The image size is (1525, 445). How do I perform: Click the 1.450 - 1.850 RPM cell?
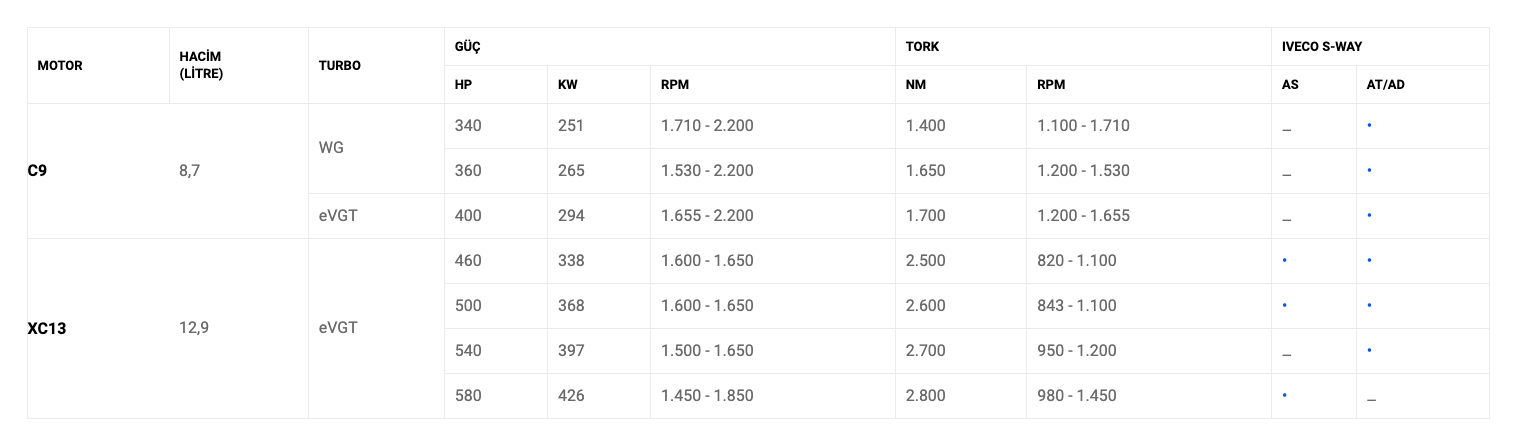[x=707, y=396]
